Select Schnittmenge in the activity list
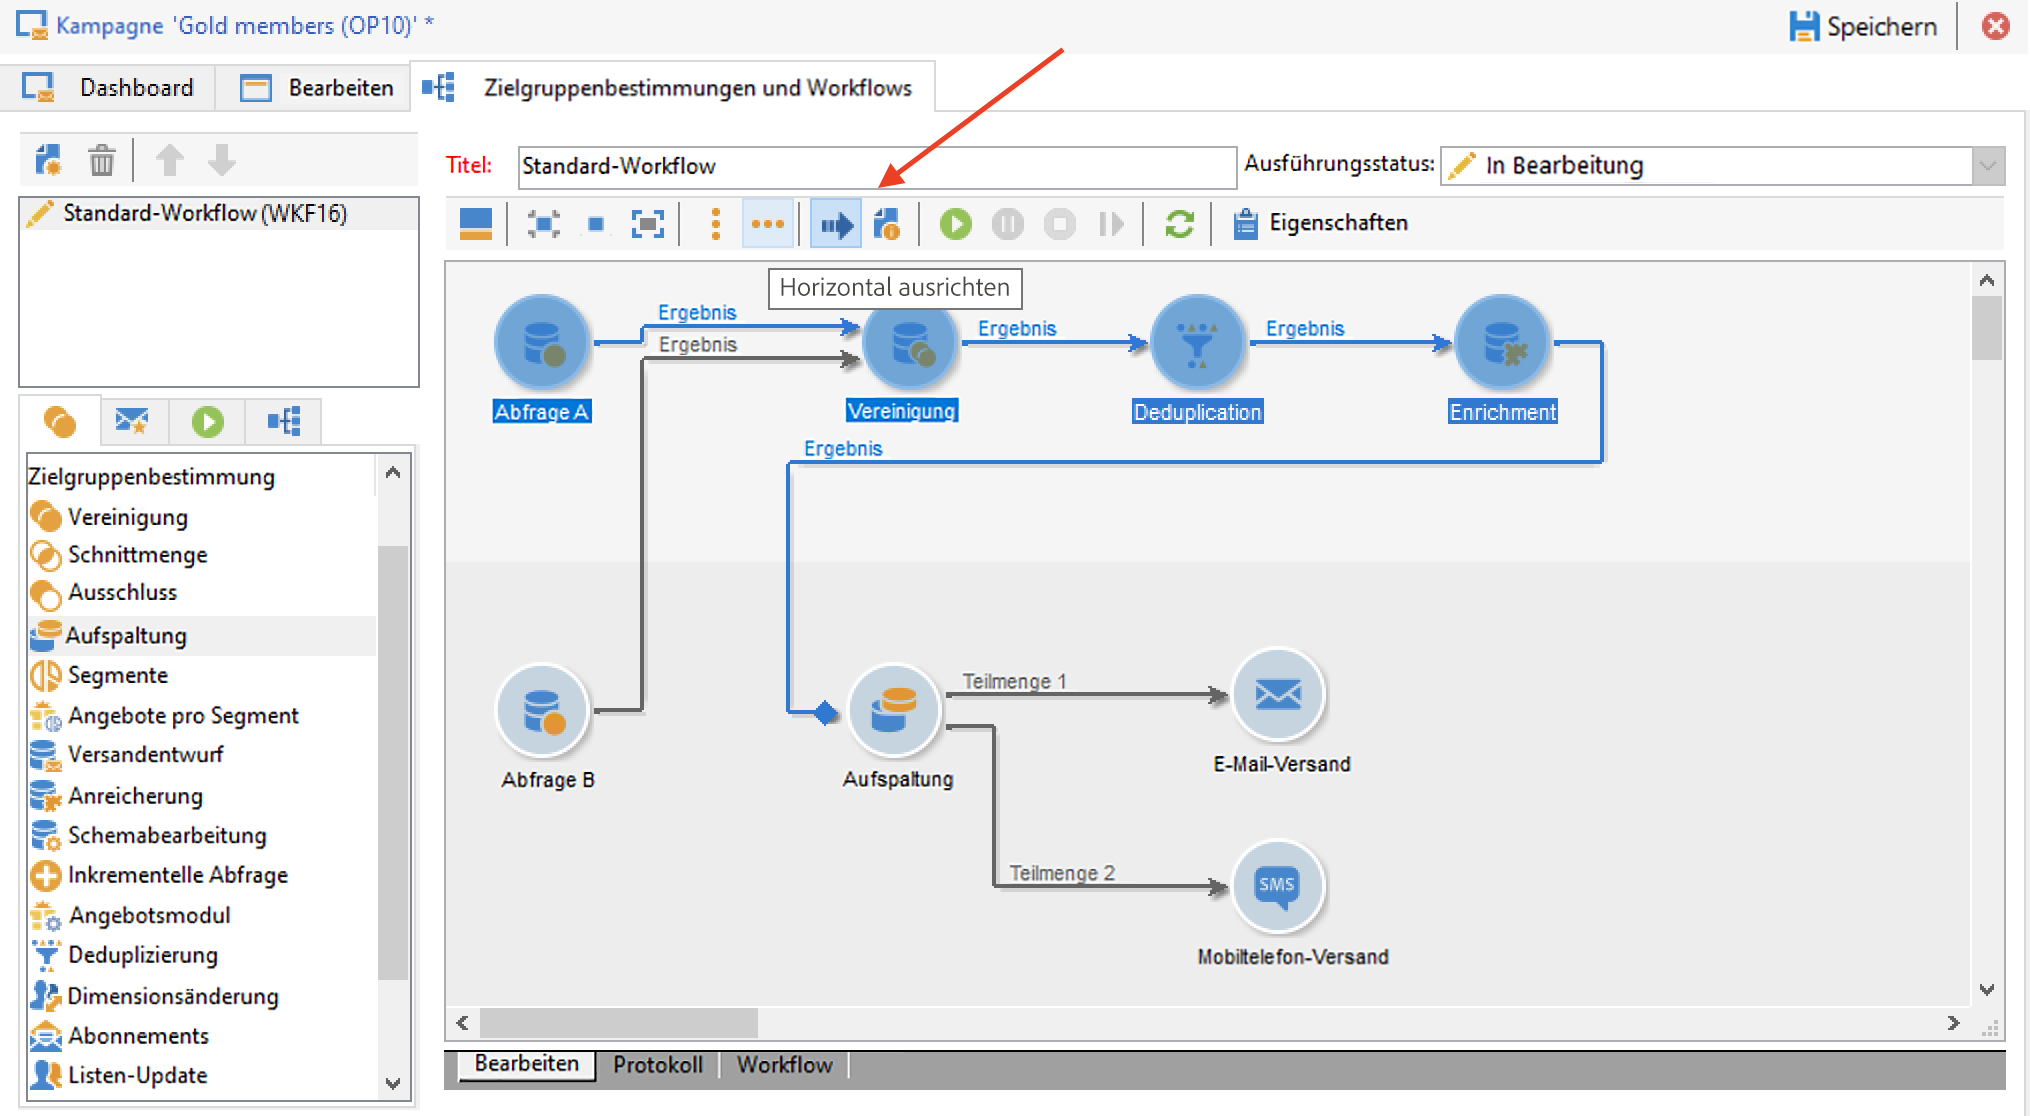Screen dimensions: 2030x1116 tap(137, 555)
